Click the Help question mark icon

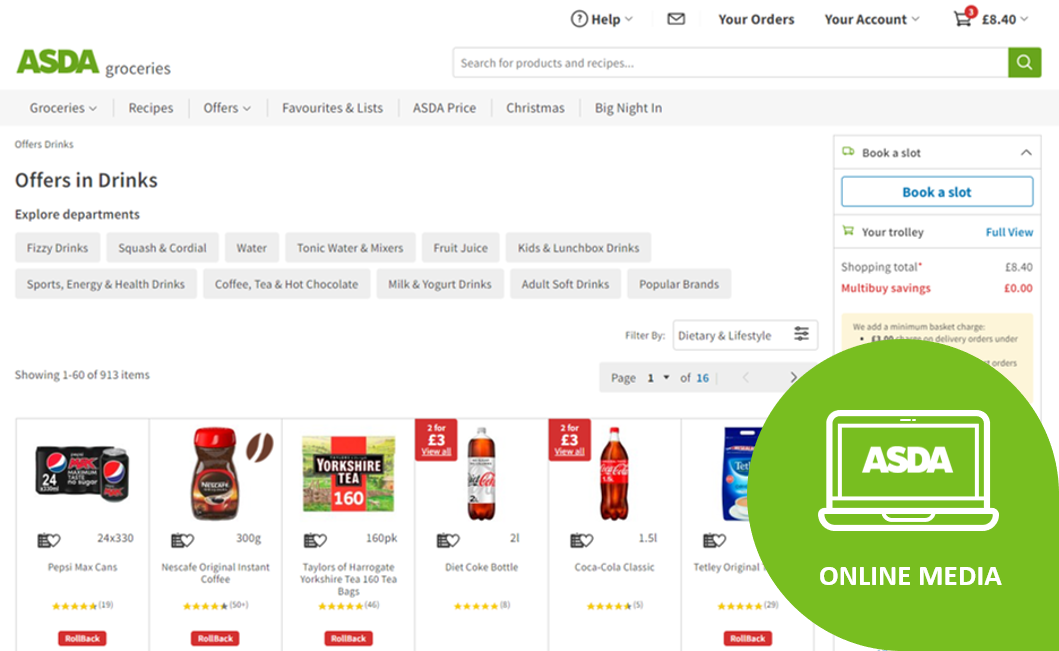point(579,19)
